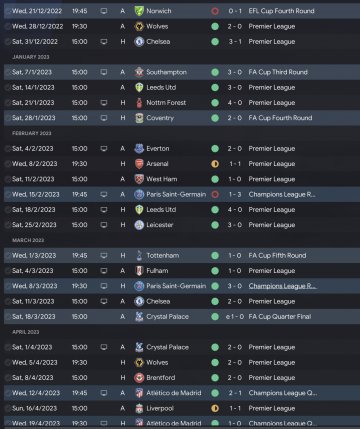Collapse the APRIL 2023 month header
Screen dimensions: 360x429
coord(26,332)
